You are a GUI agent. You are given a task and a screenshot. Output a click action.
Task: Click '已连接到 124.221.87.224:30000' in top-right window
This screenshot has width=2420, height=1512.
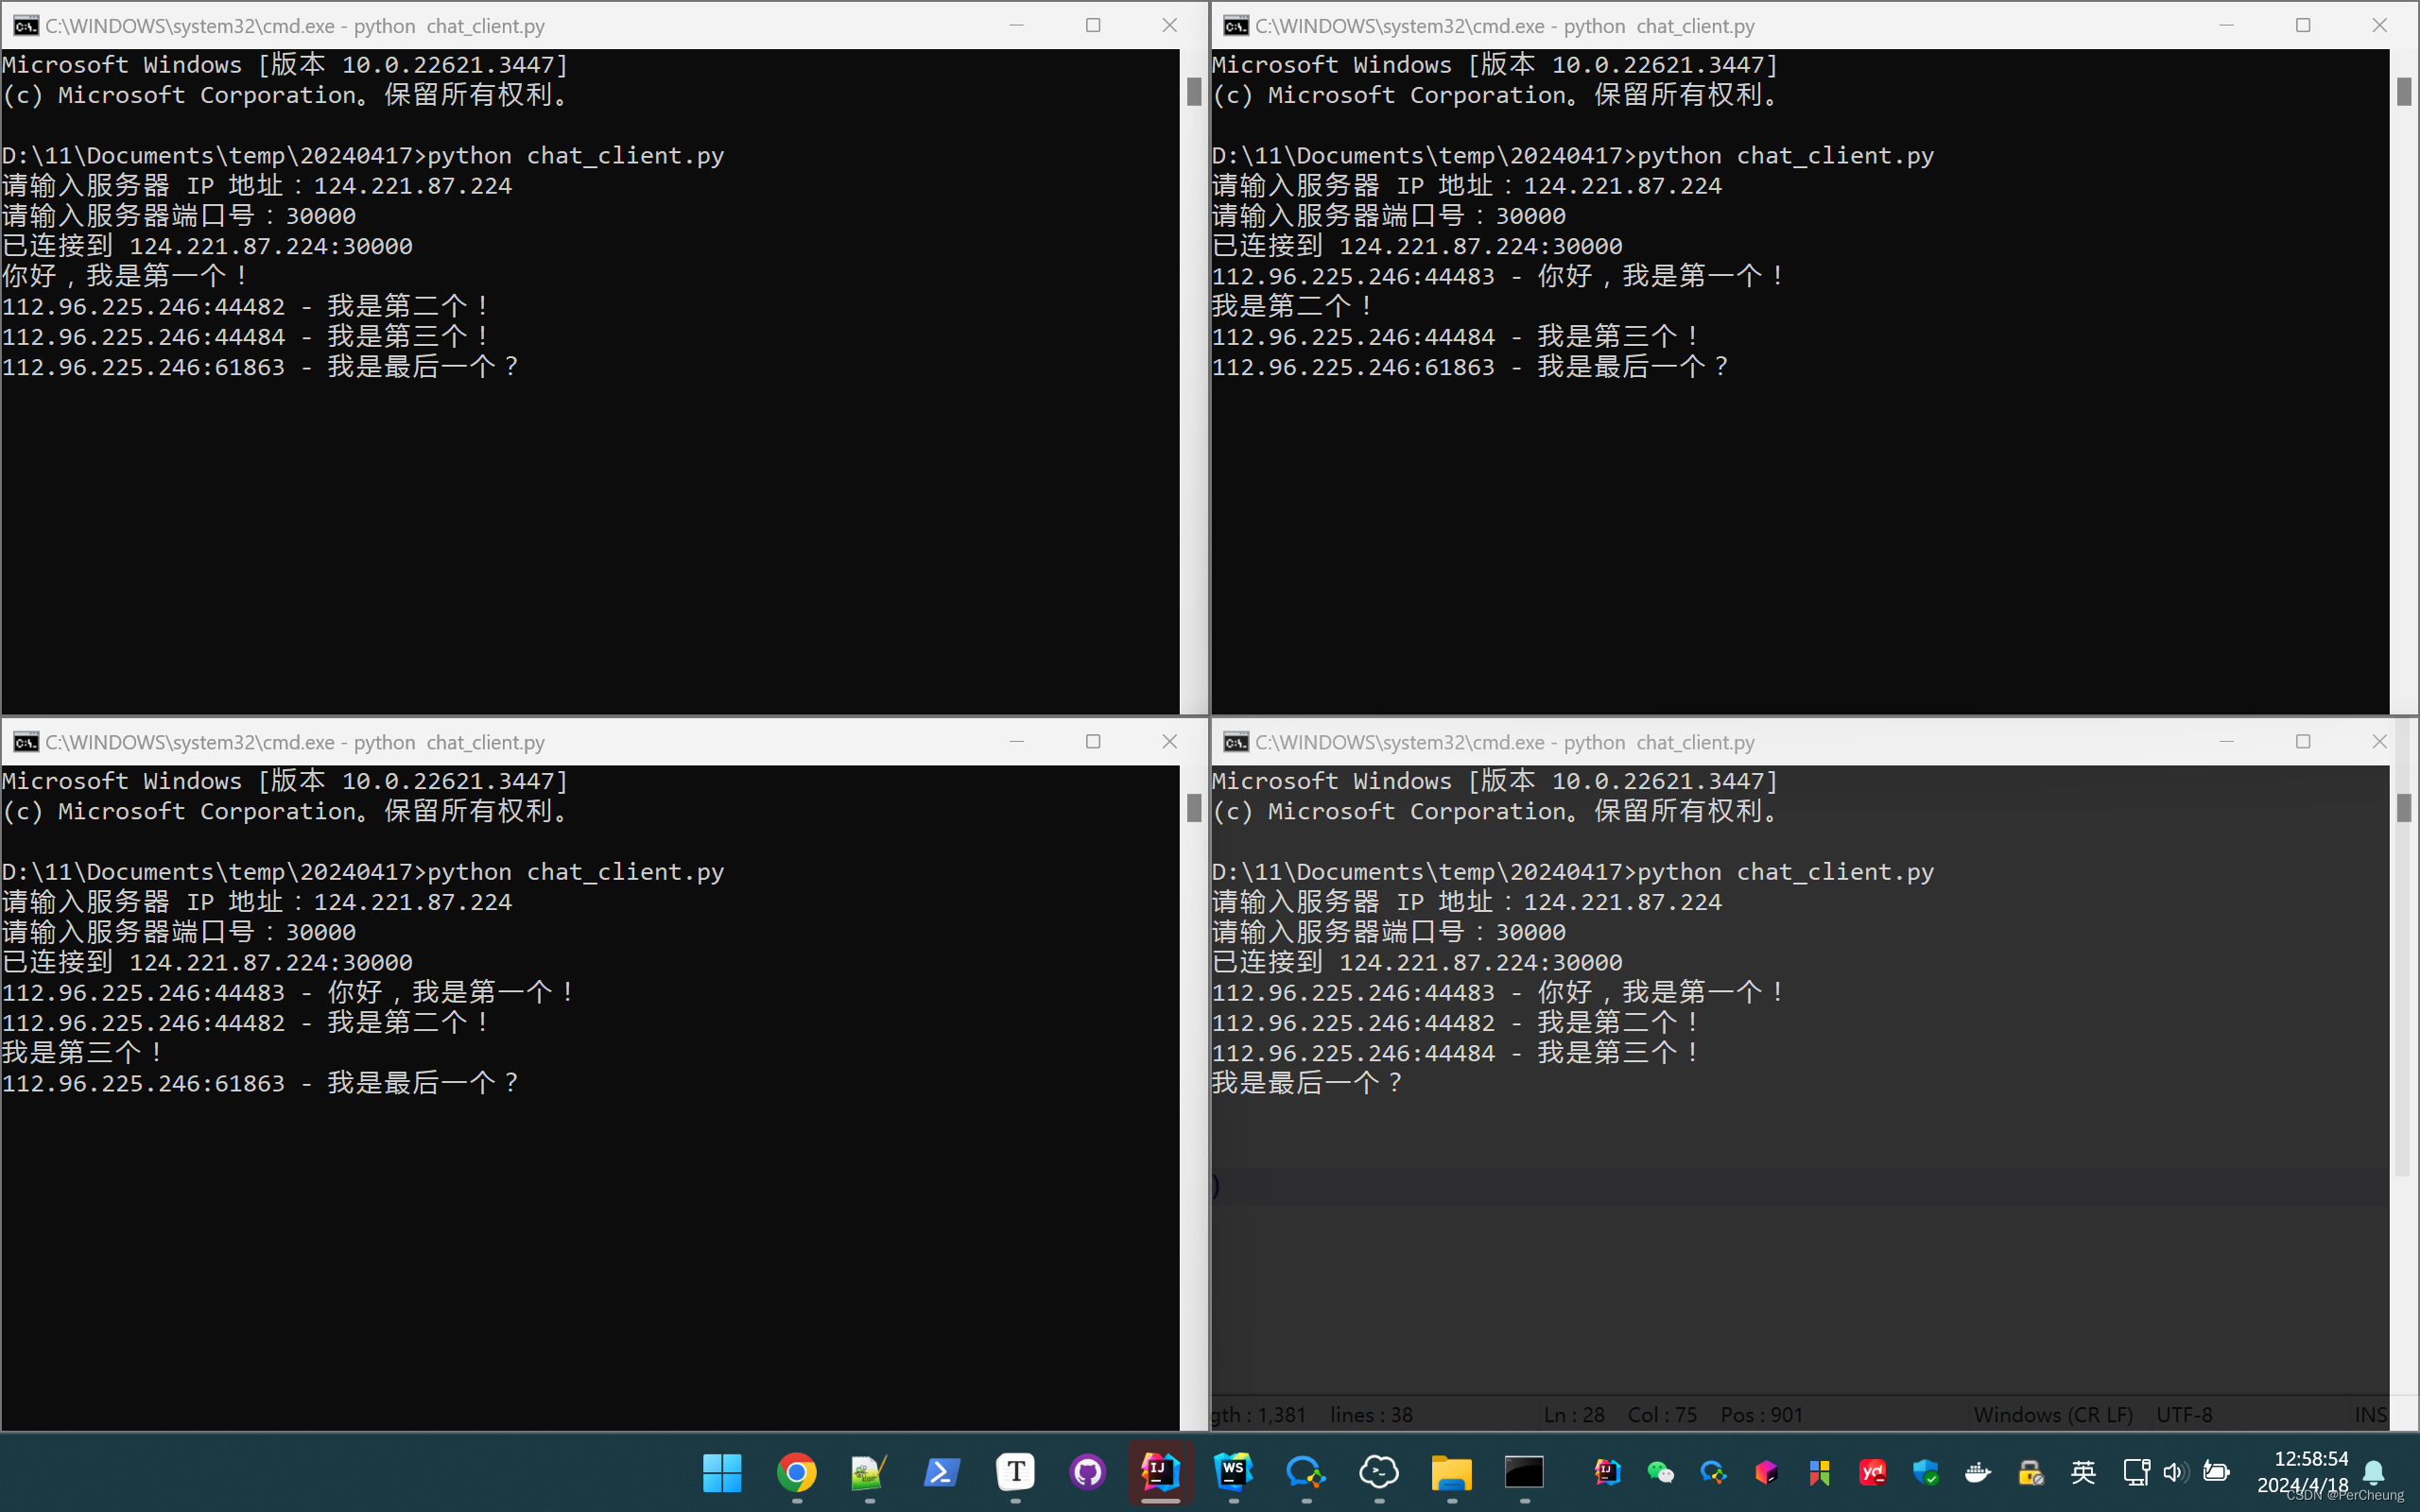1417,246
